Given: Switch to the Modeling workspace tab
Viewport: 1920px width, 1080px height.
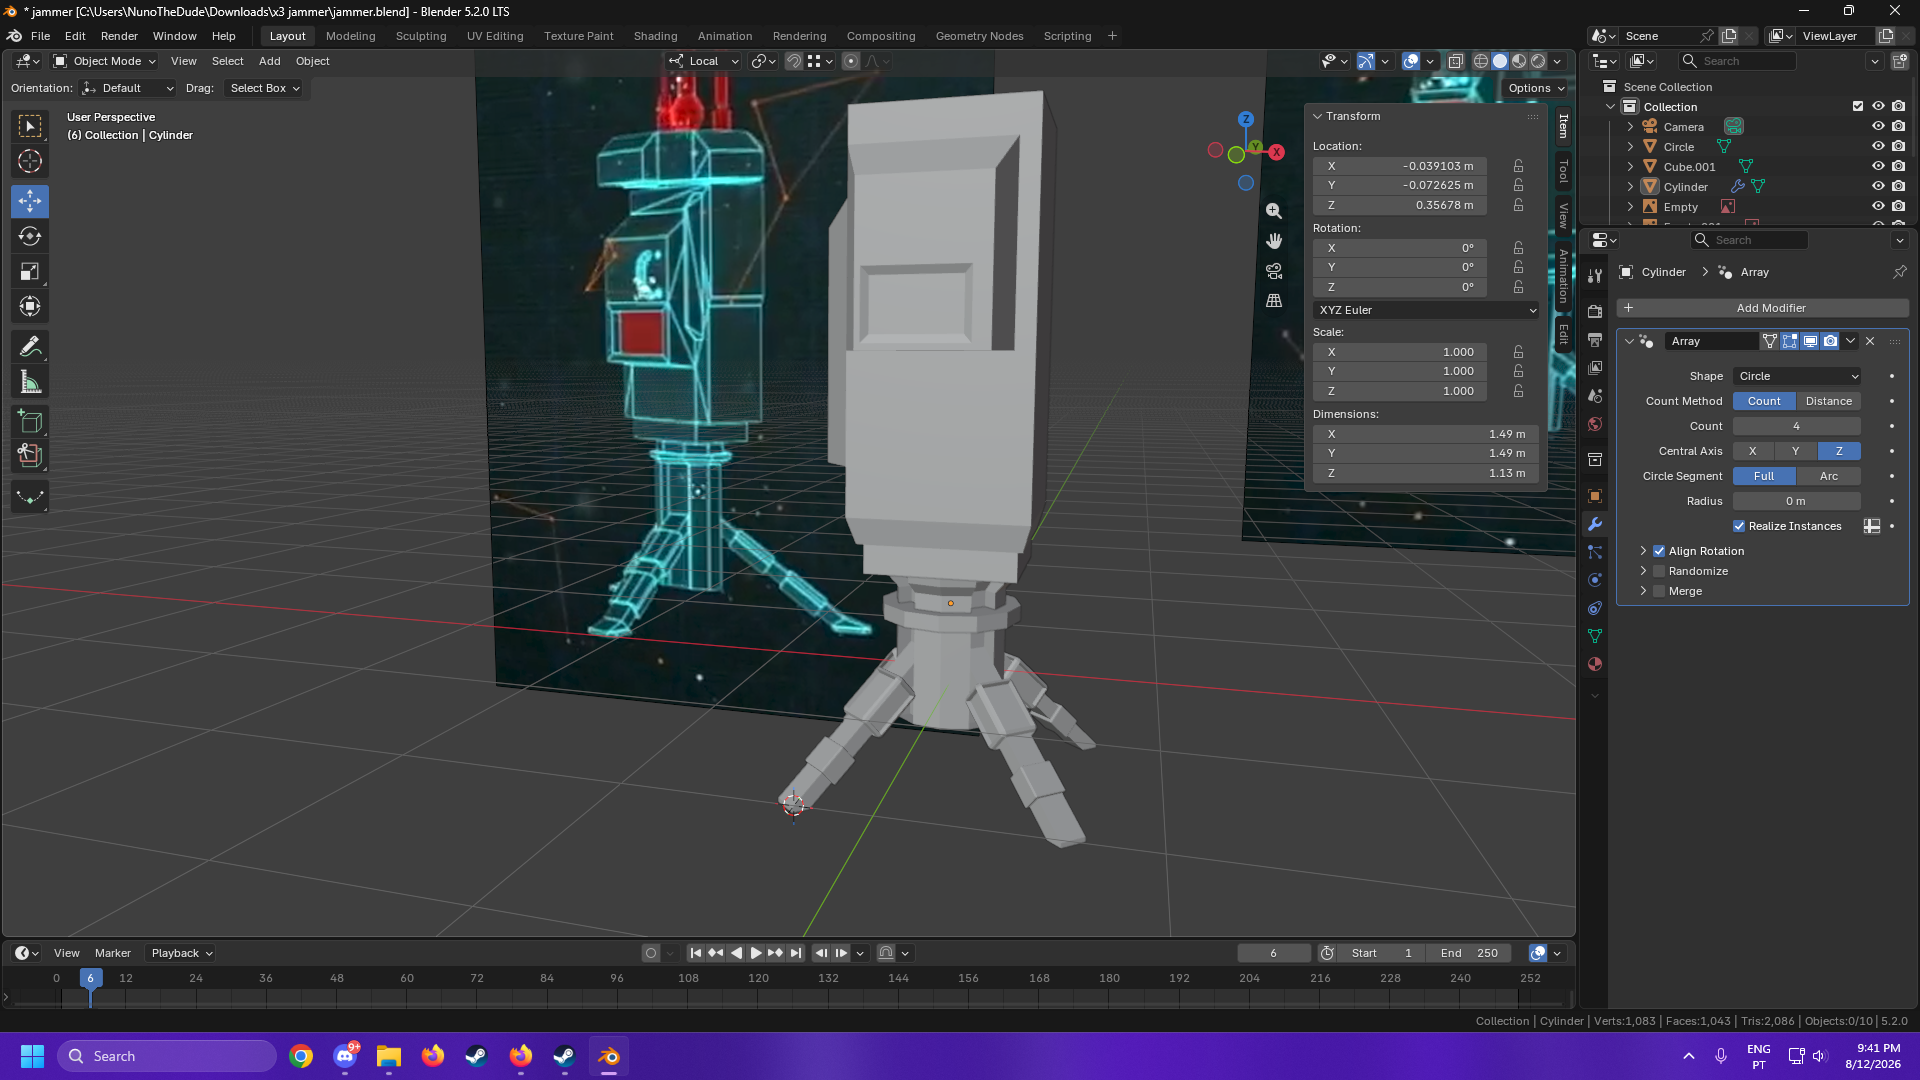Looking at the screenshot, I should pos(350,36).
